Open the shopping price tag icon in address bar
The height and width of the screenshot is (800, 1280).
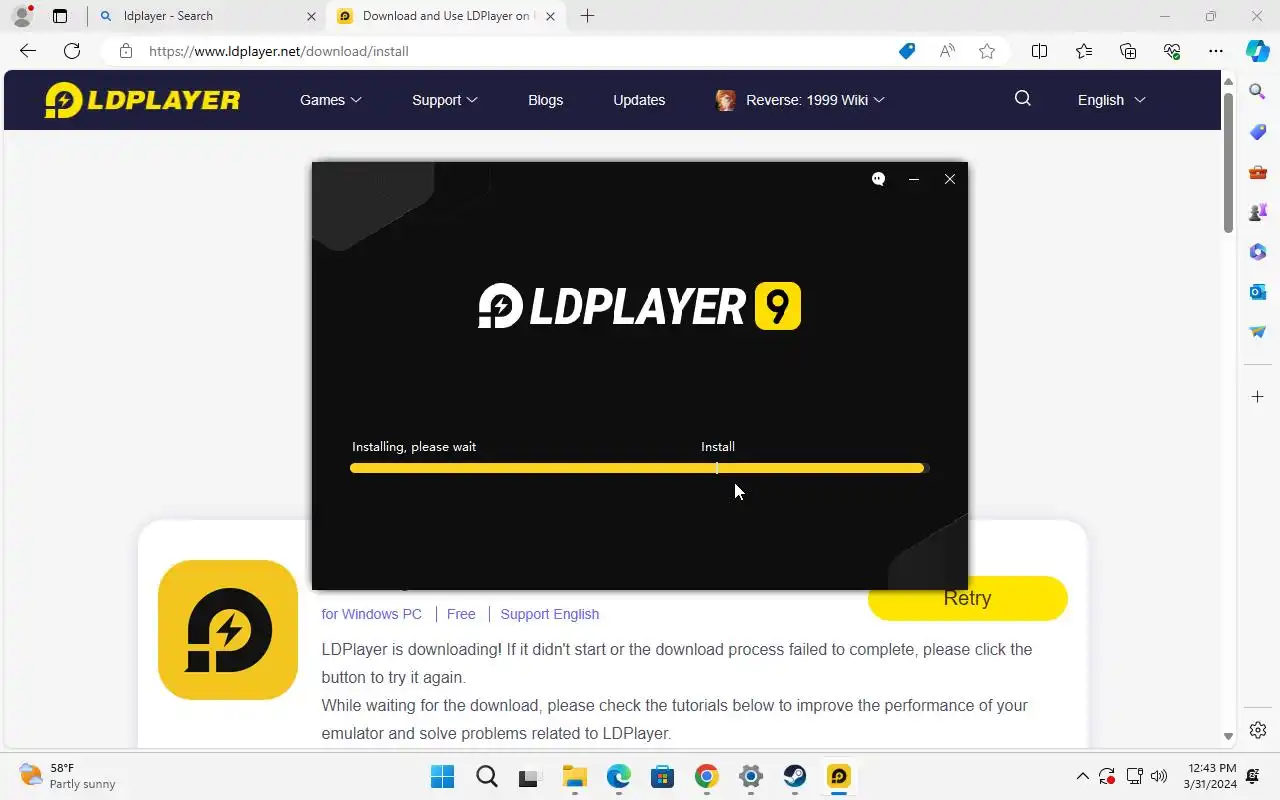[907, 51]
